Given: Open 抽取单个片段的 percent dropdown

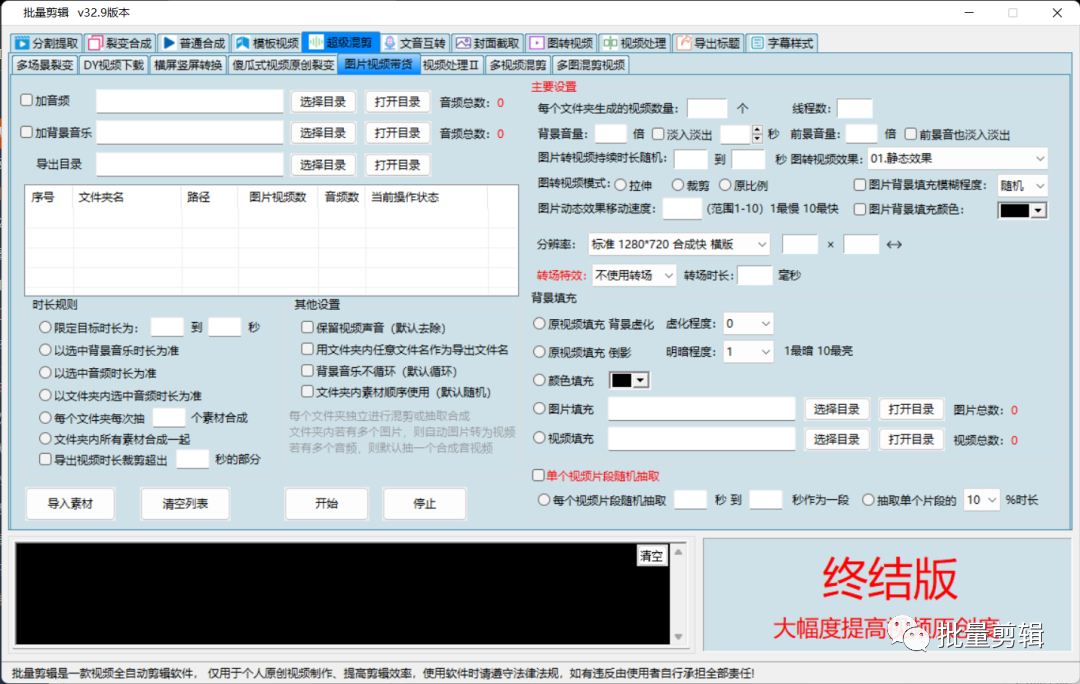Looking at the screenshot, I should (982, 500).
